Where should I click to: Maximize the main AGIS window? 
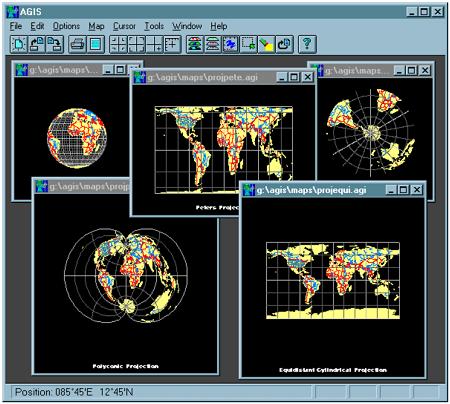[424, 12]
